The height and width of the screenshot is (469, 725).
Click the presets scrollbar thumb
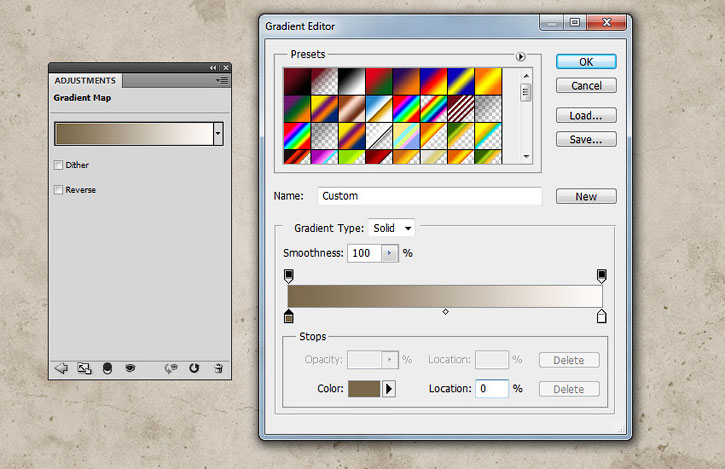526,92
